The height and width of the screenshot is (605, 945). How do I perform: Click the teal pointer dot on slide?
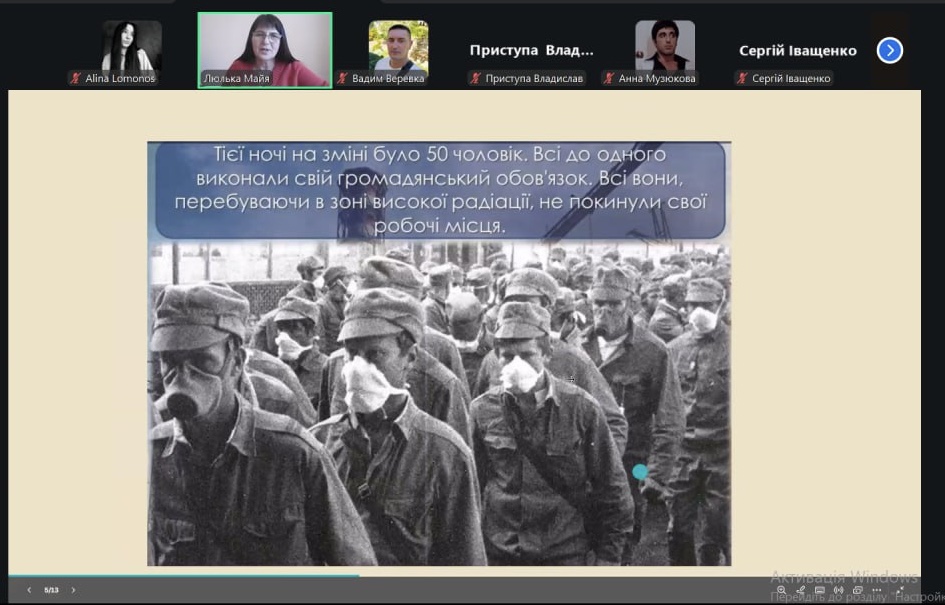pyautogui.click(x=640, y=471)
